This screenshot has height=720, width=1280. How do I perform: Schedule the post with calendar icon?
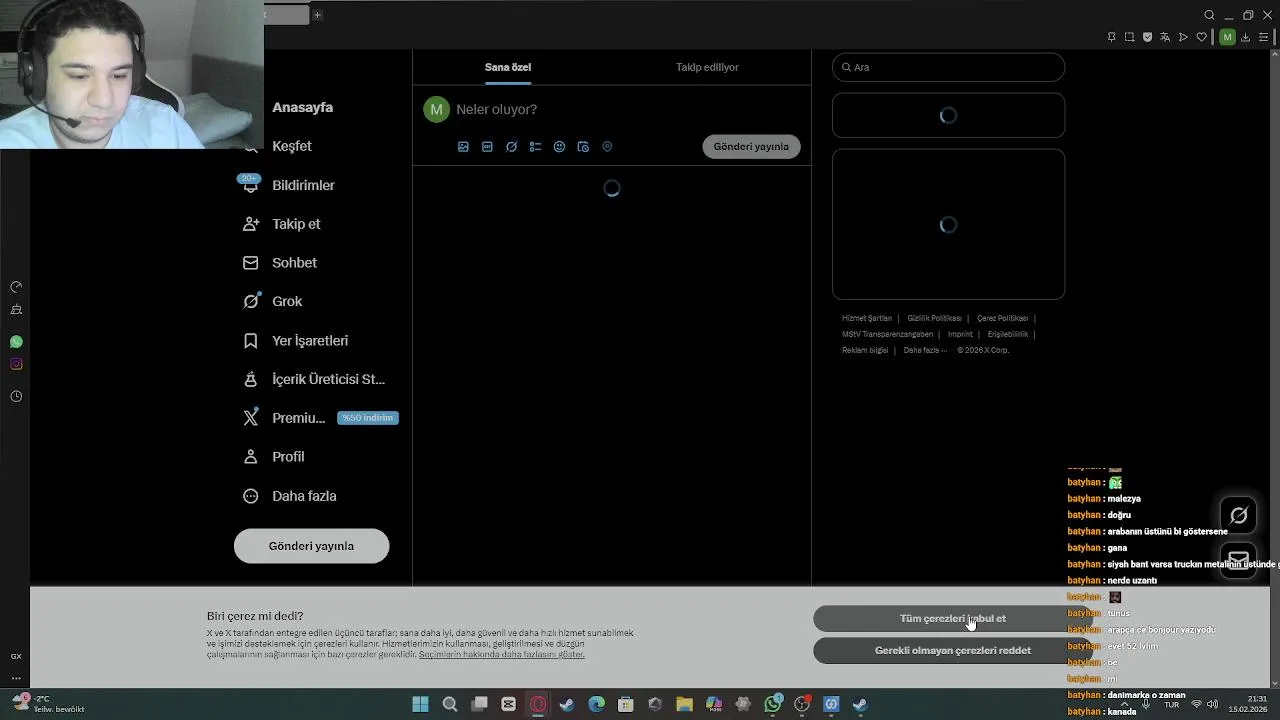pos(583,146)
